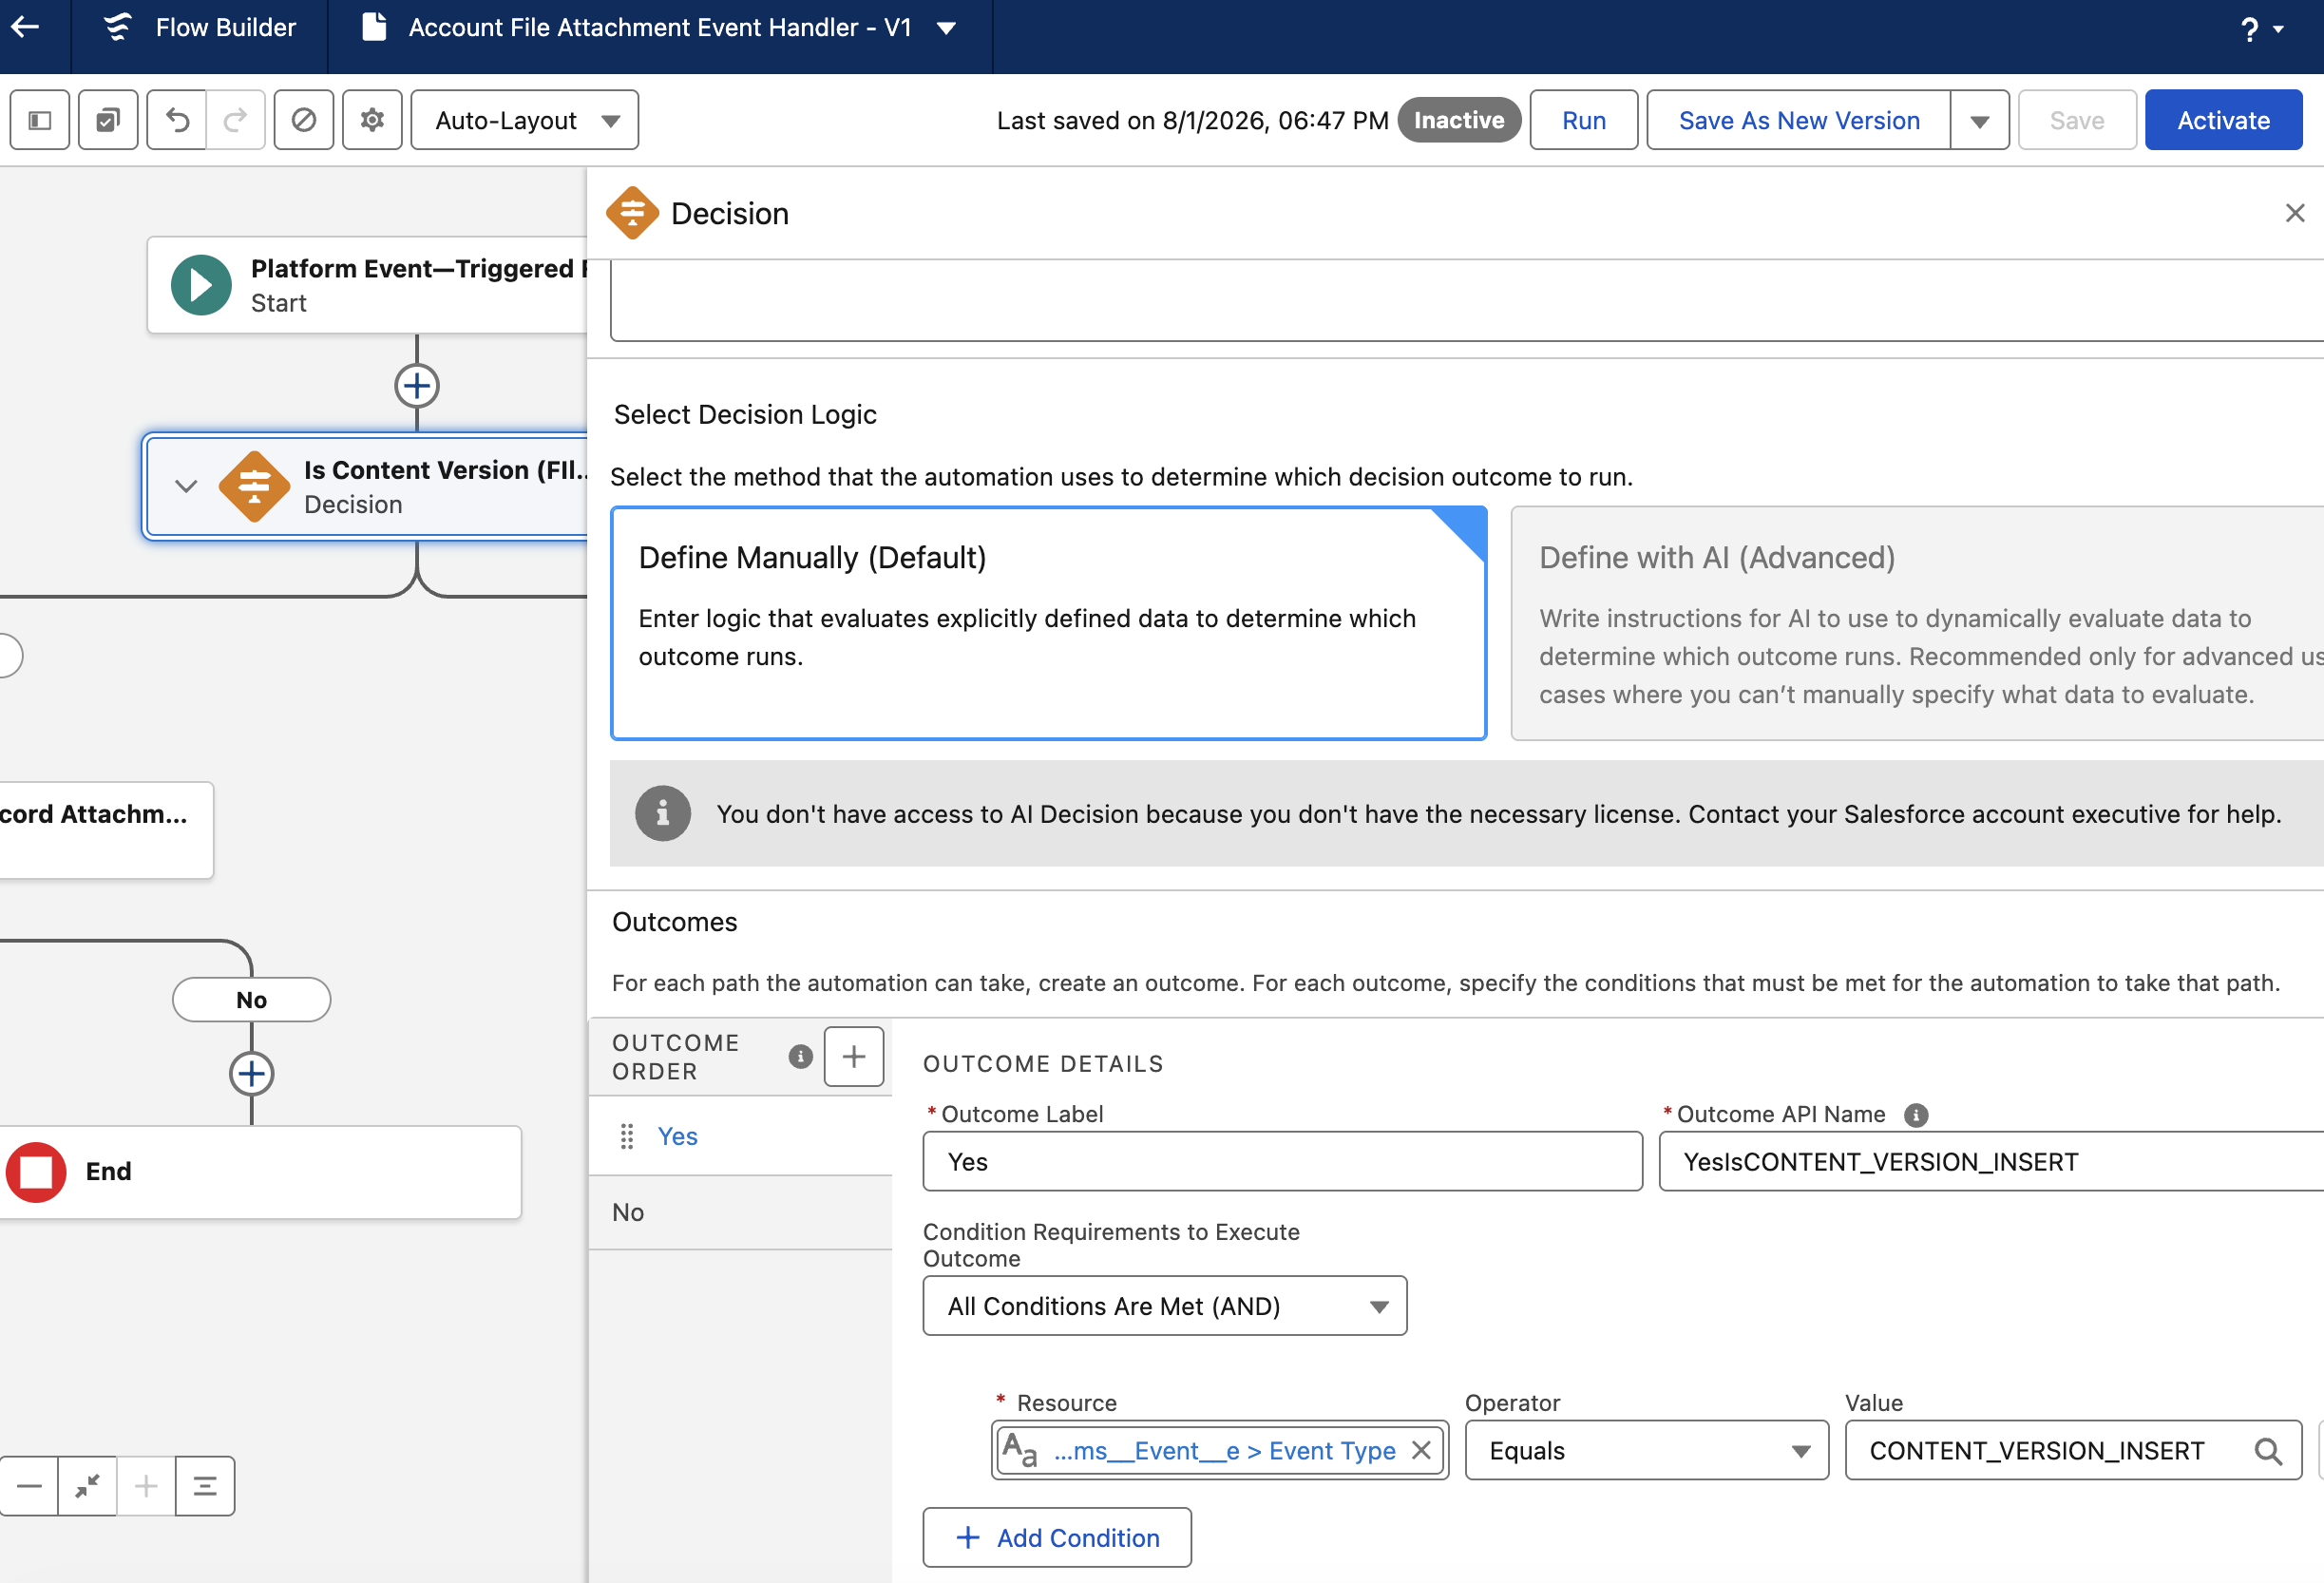Open the condition requirements dropdown
This screenshot has height=1583, width=2324.
pyautogui.click(x=1165, y=1306)
